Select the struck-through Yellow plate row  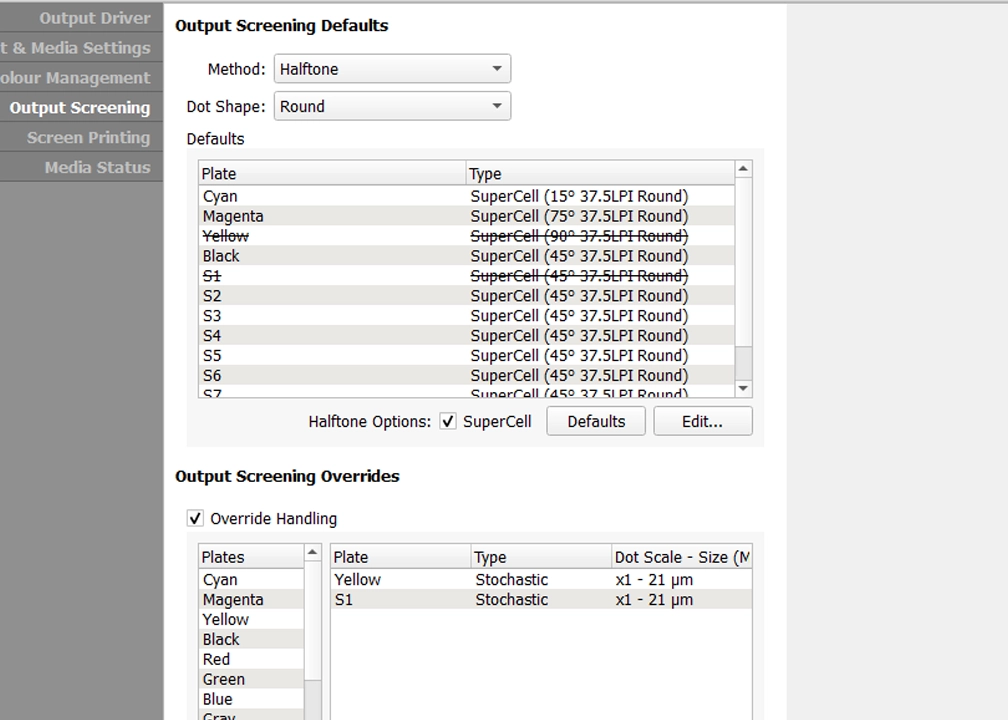pos(300,236)
